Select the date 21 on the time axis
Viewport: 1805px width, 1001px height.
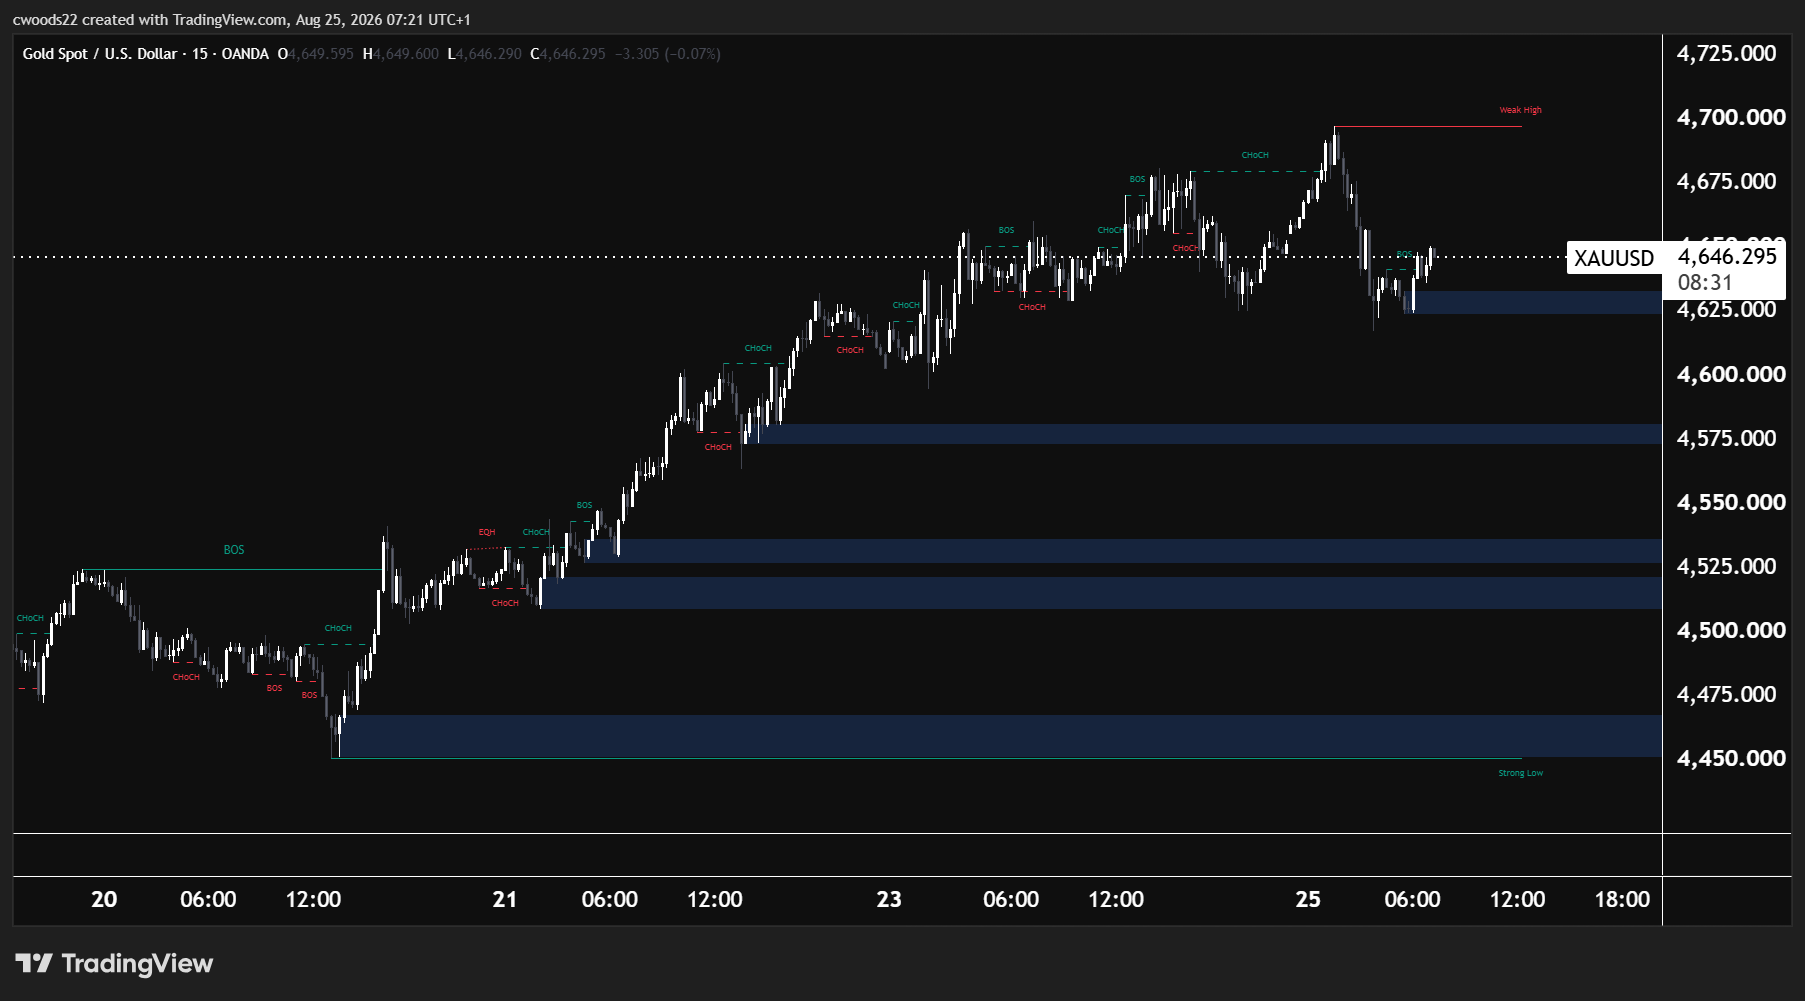click(x=505, y=899)
